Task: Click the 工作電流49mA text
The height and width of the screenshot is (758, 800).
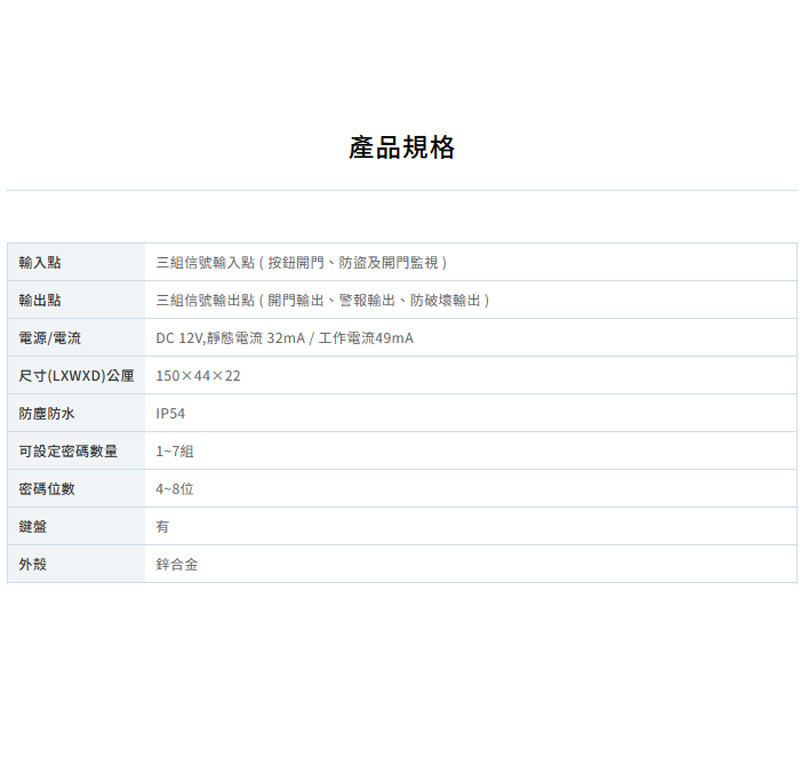Action: (x=366, y=338)
